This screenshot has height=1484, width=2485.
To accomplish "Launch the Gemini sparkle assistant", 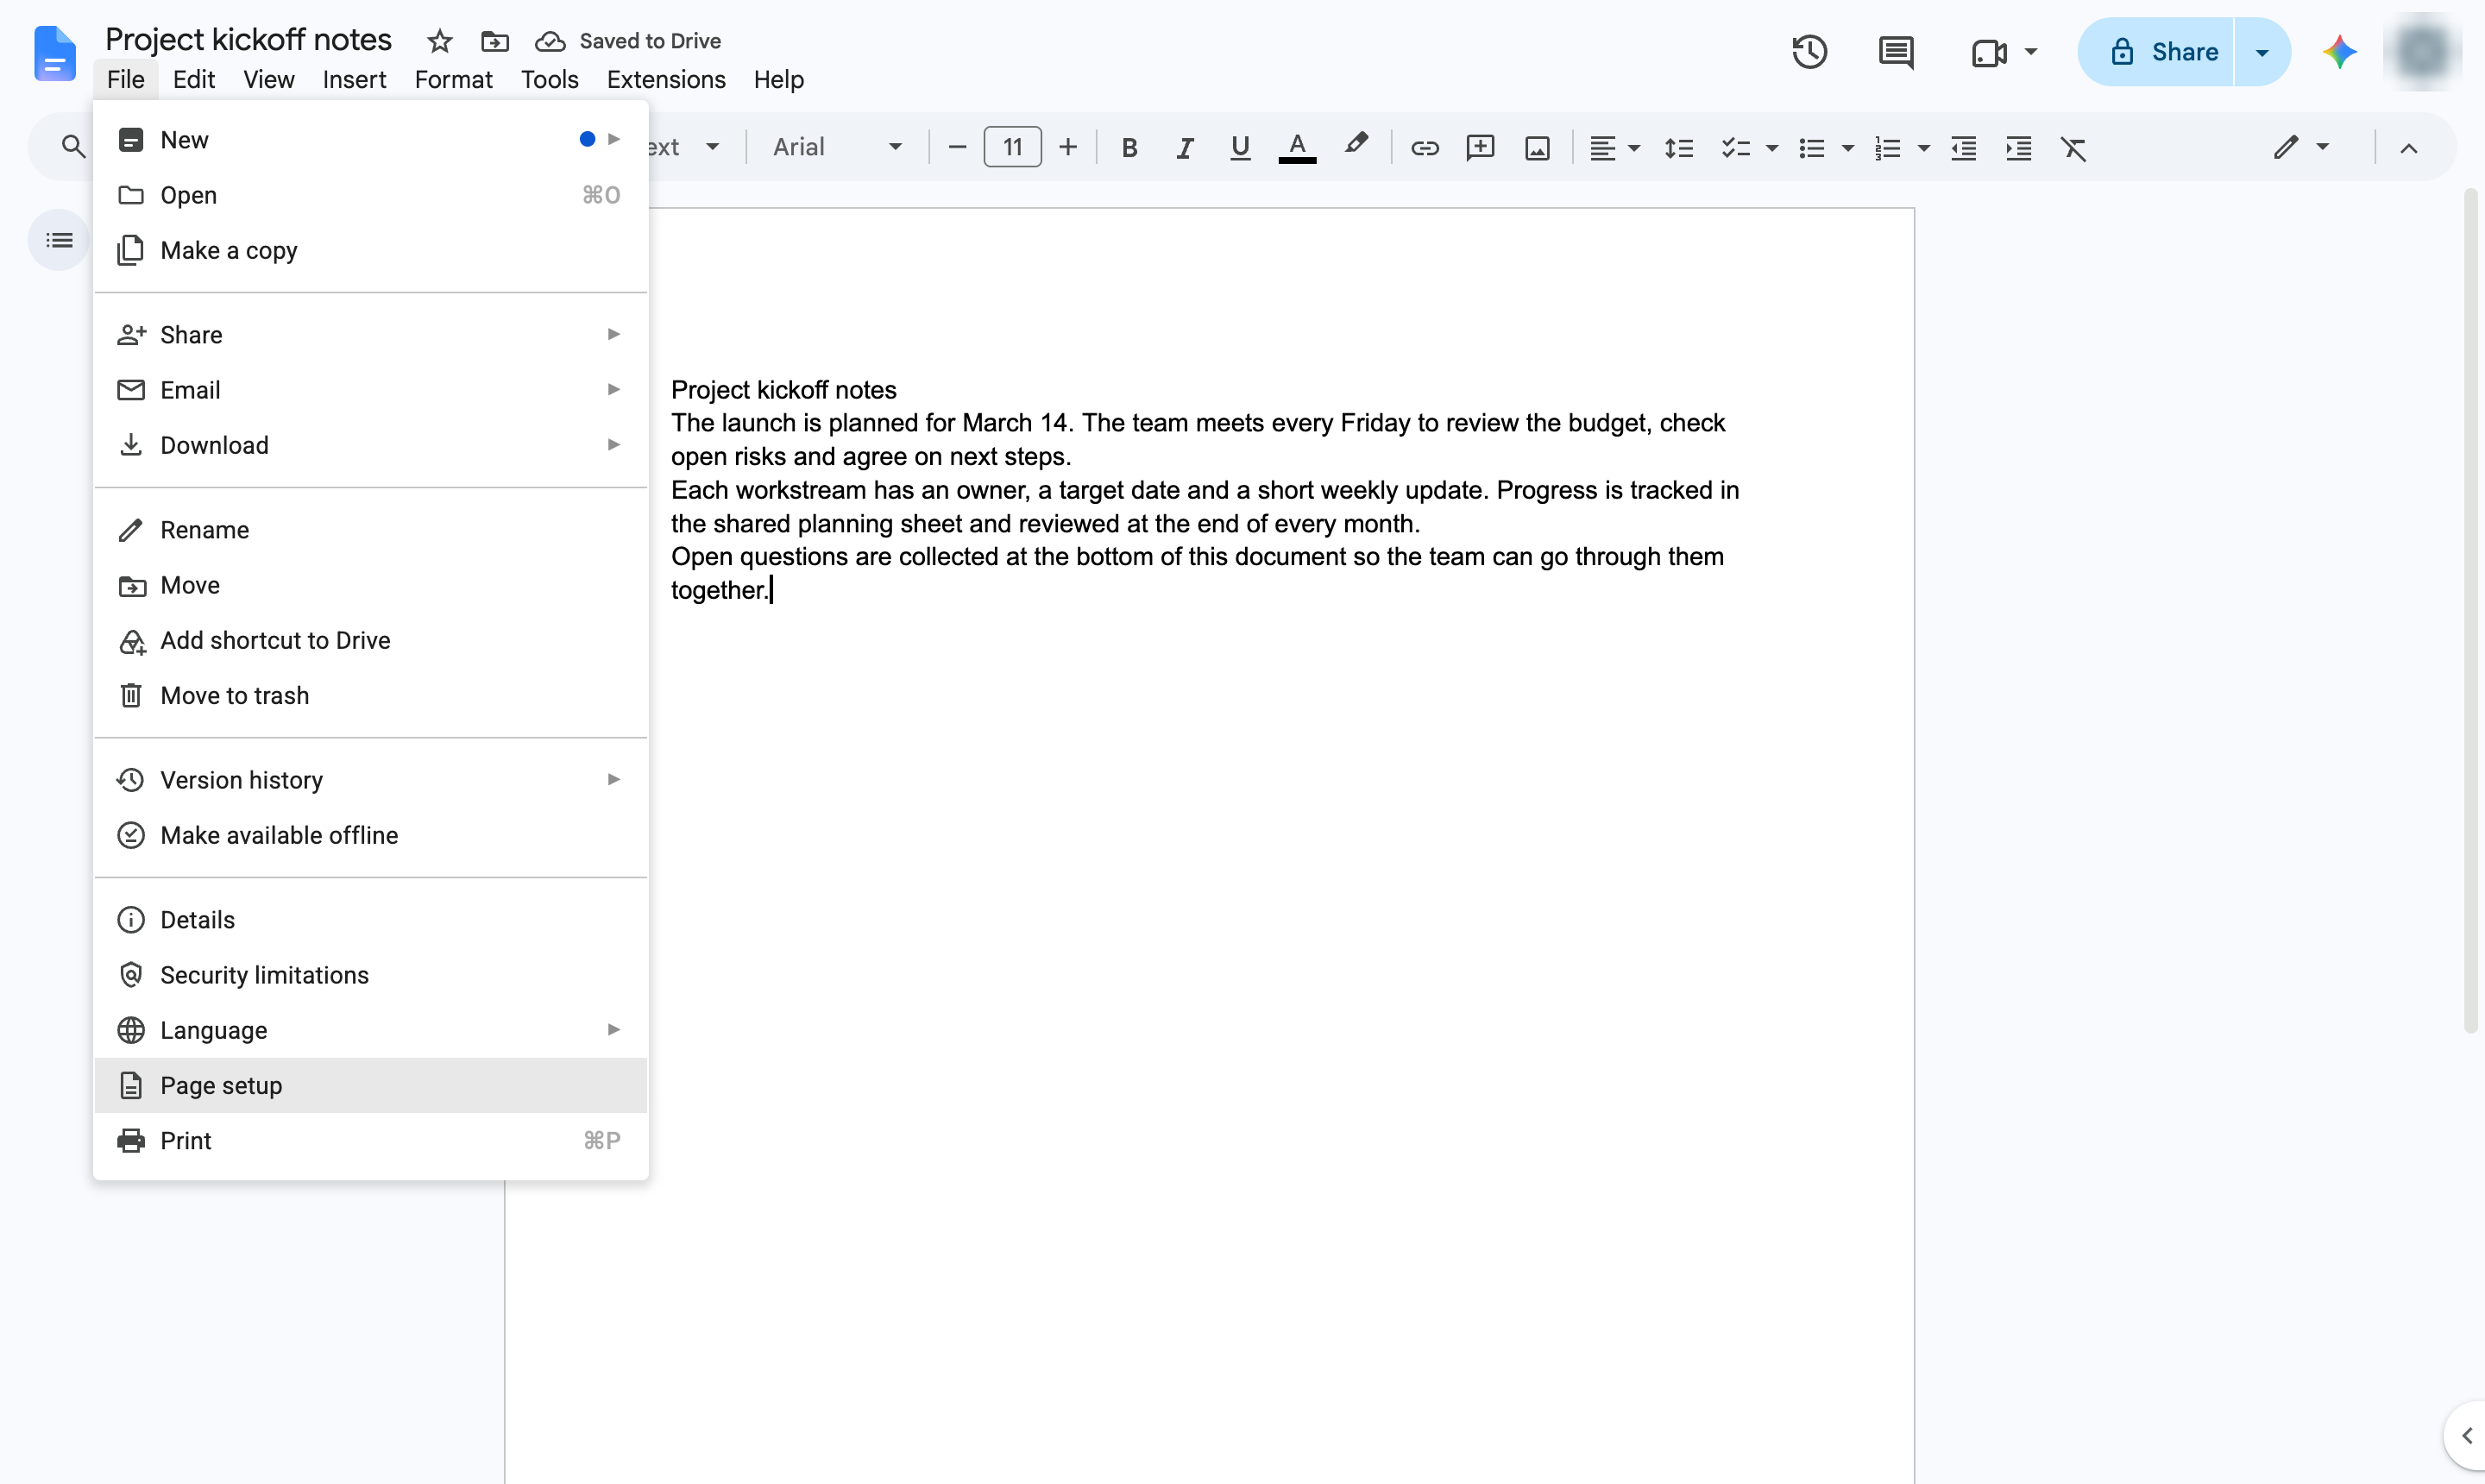I will [2339, 52].
